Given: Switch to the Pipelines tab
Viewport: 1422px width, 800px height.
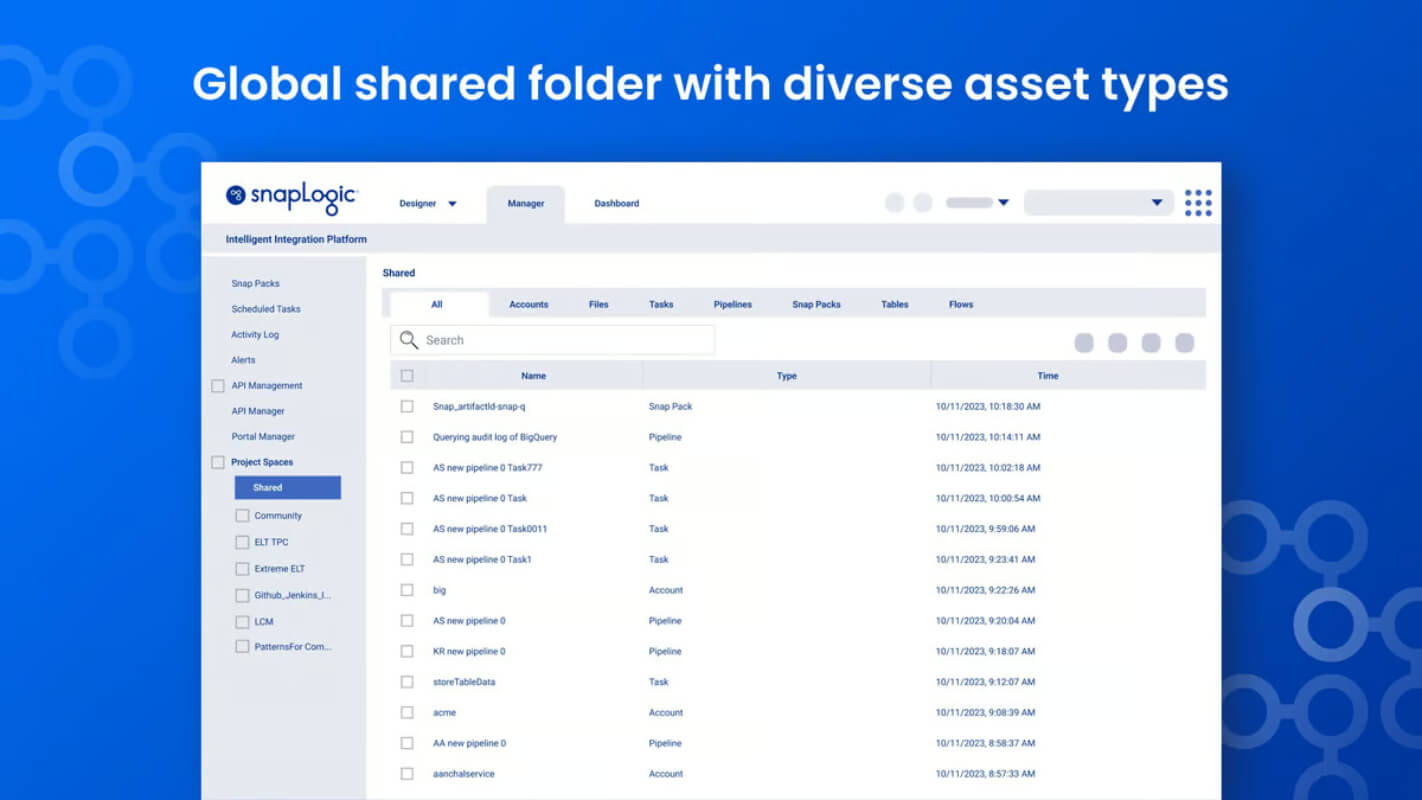Looking at the screenshot, I should coord(733,305).
